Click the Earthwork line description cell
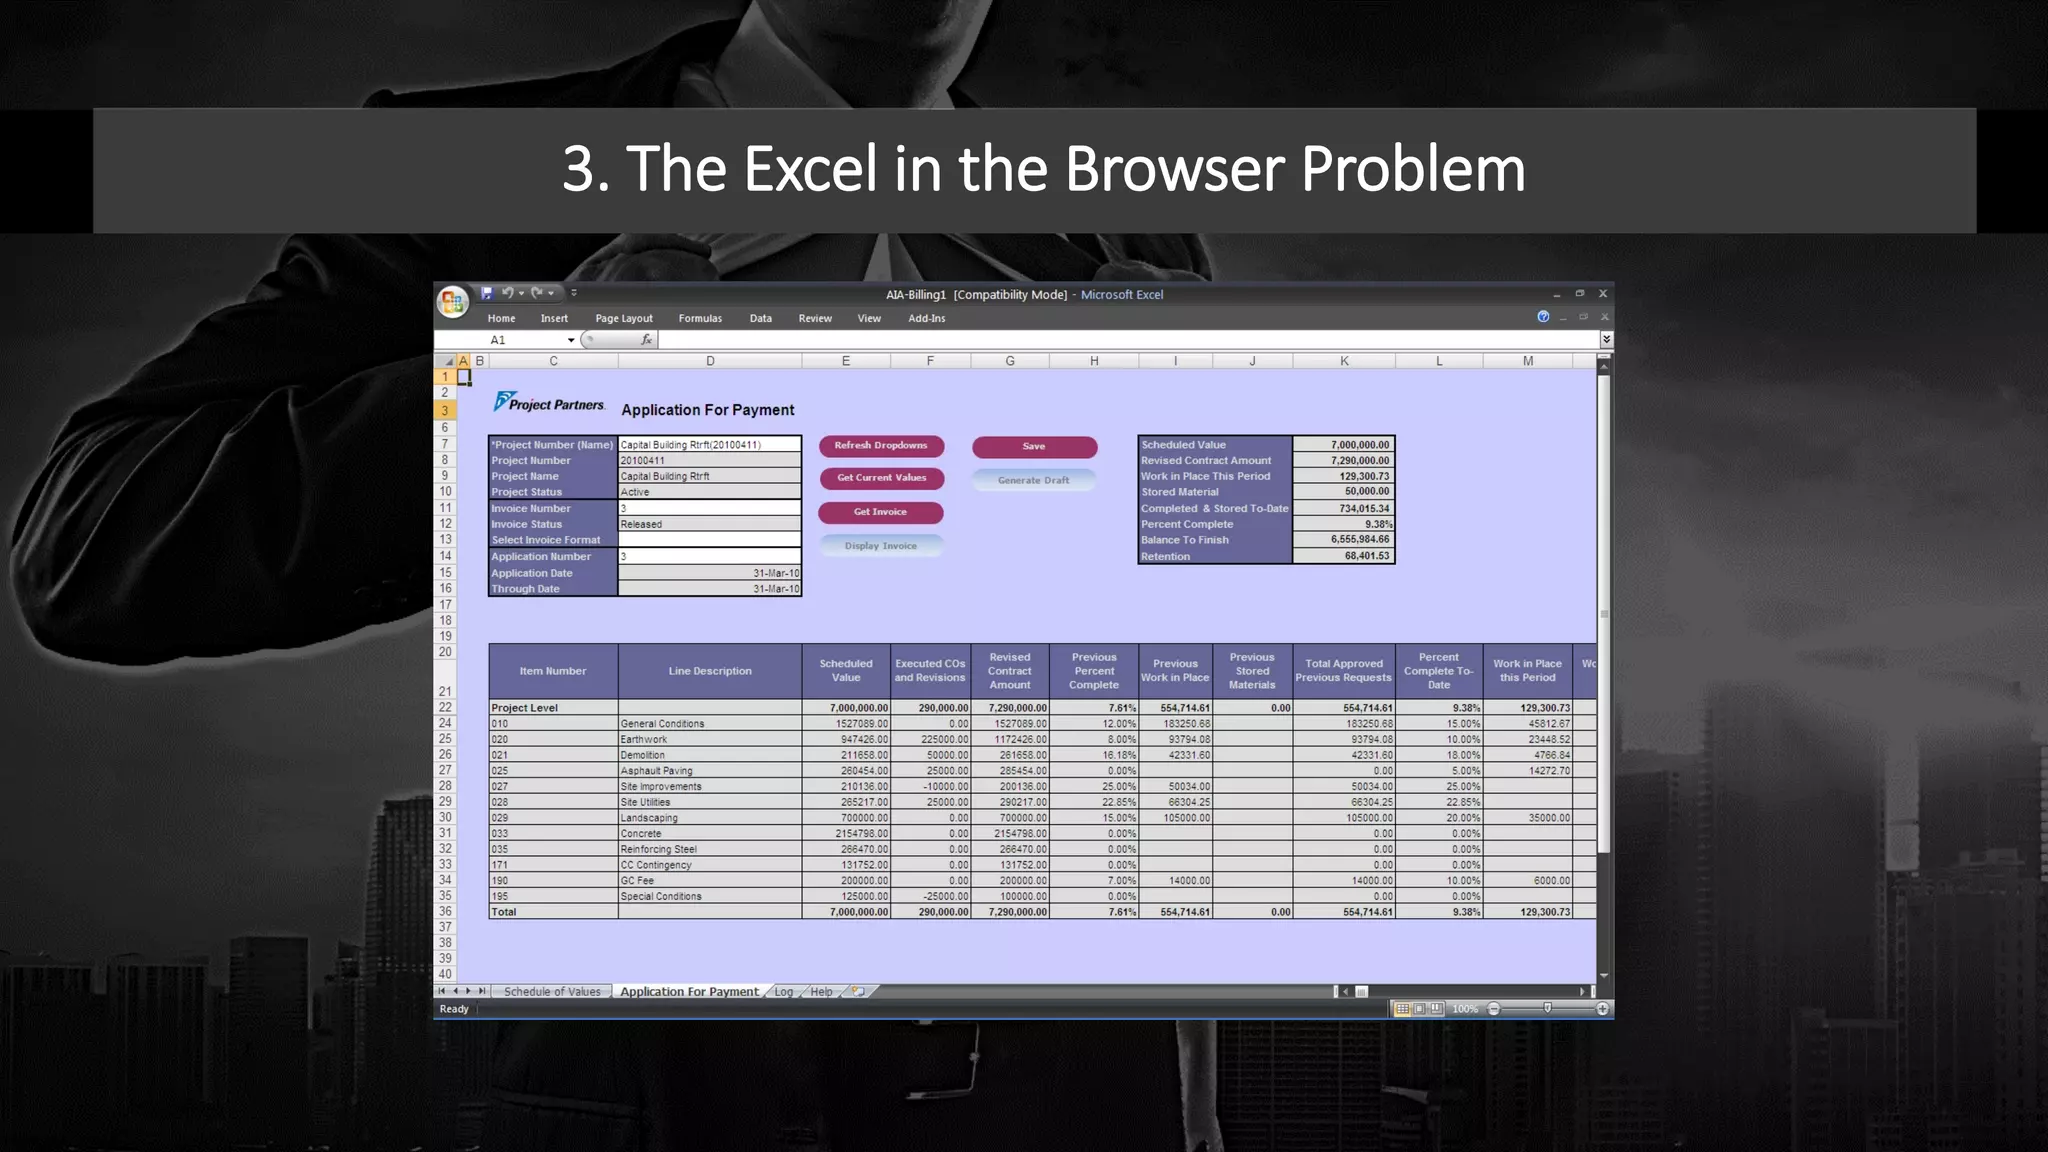 709,739
